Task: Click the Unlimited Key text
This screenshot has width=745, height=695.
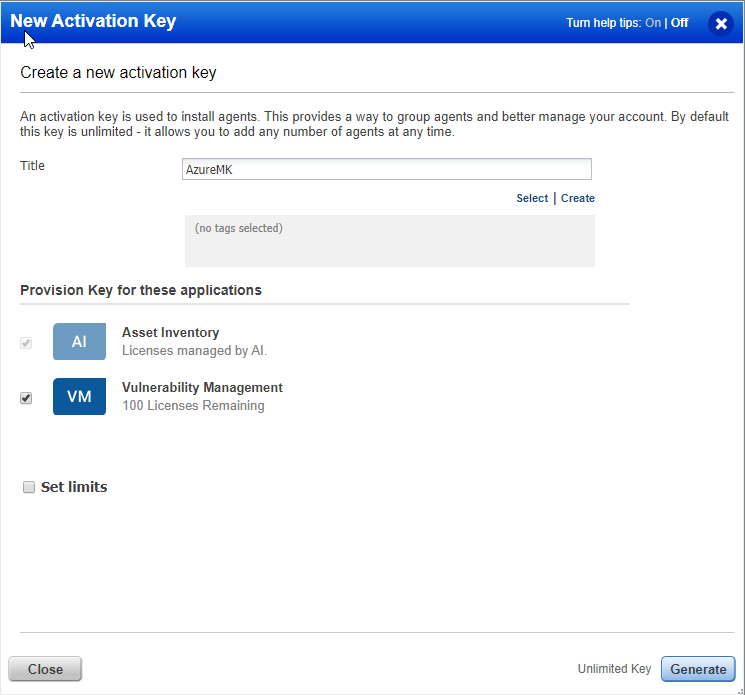Action: 614,669
